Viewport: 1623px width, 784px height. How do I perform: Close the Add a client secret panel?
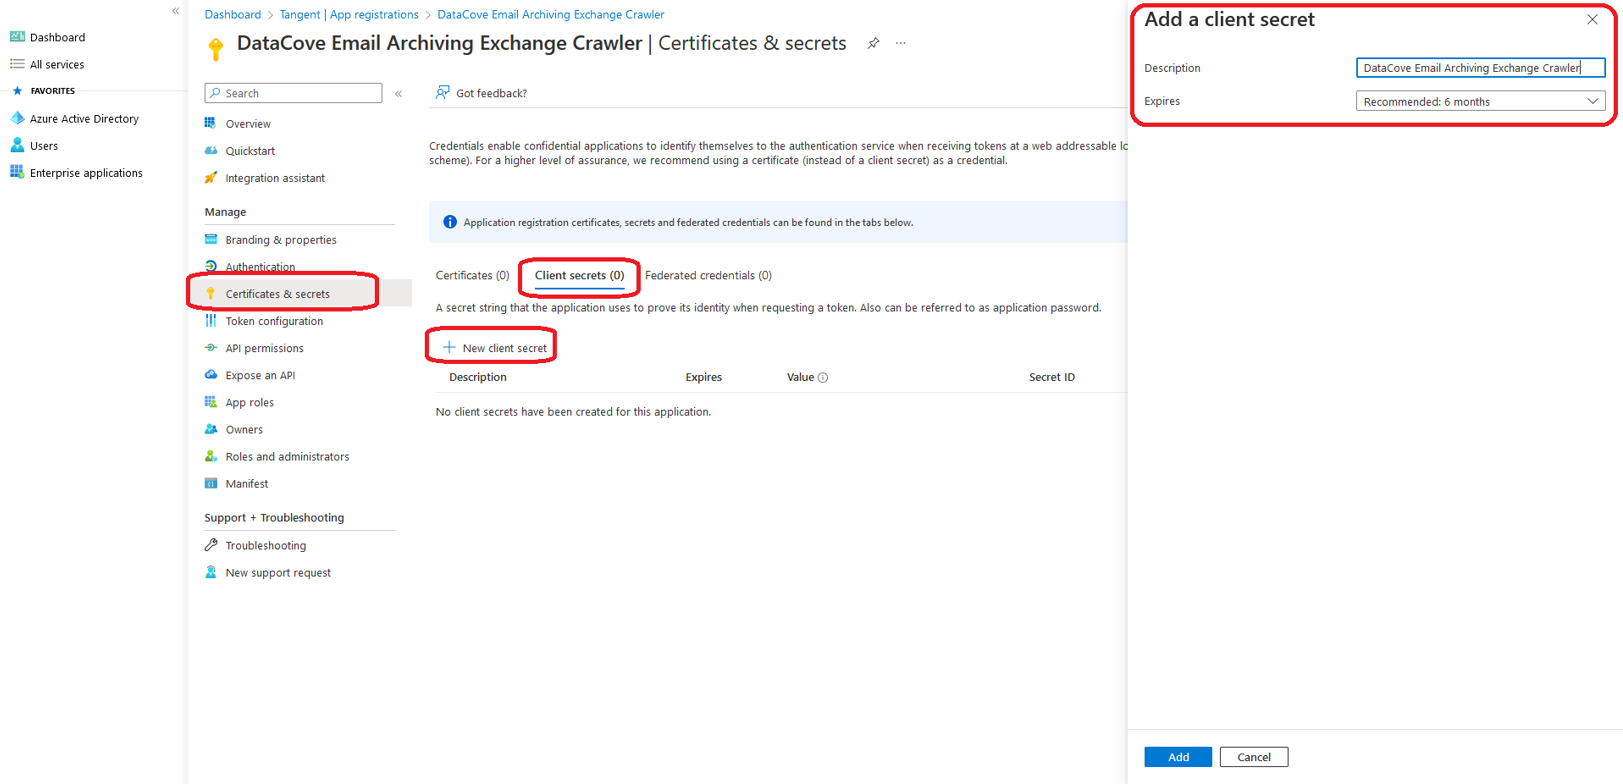1592,20
